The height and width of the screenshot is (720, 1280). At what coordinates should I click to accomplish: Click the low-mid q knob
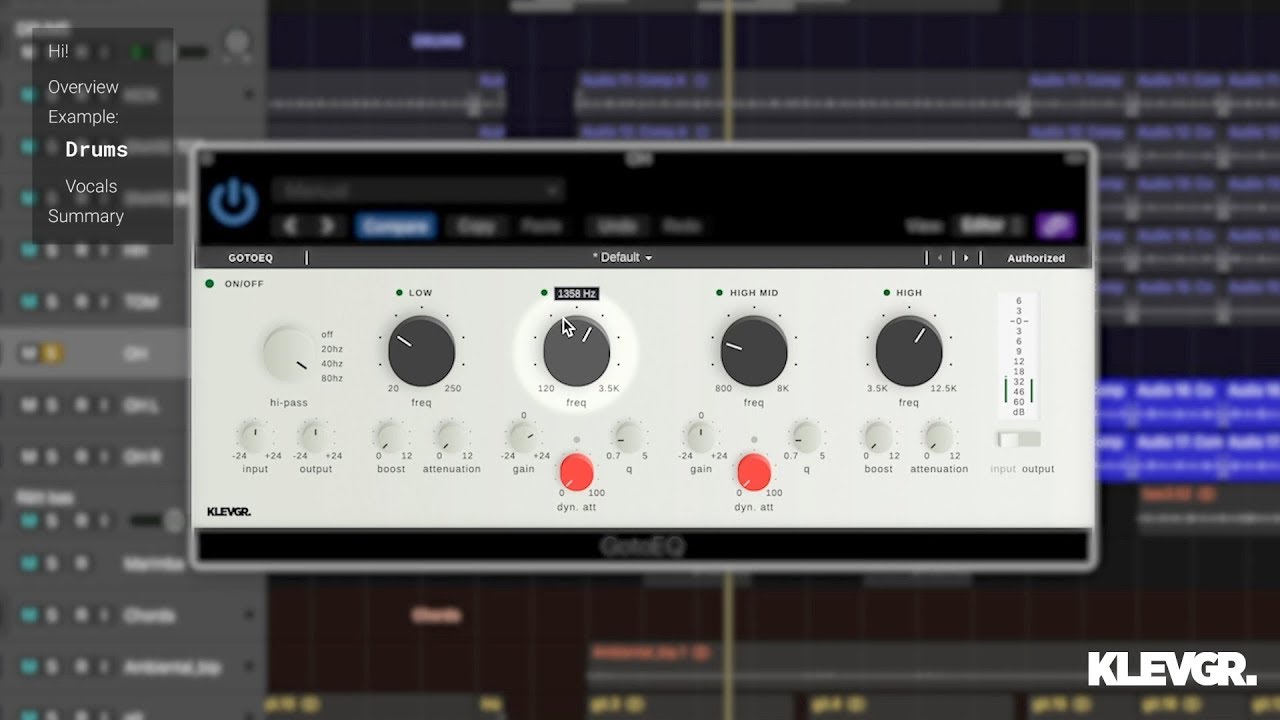point(628,436)
